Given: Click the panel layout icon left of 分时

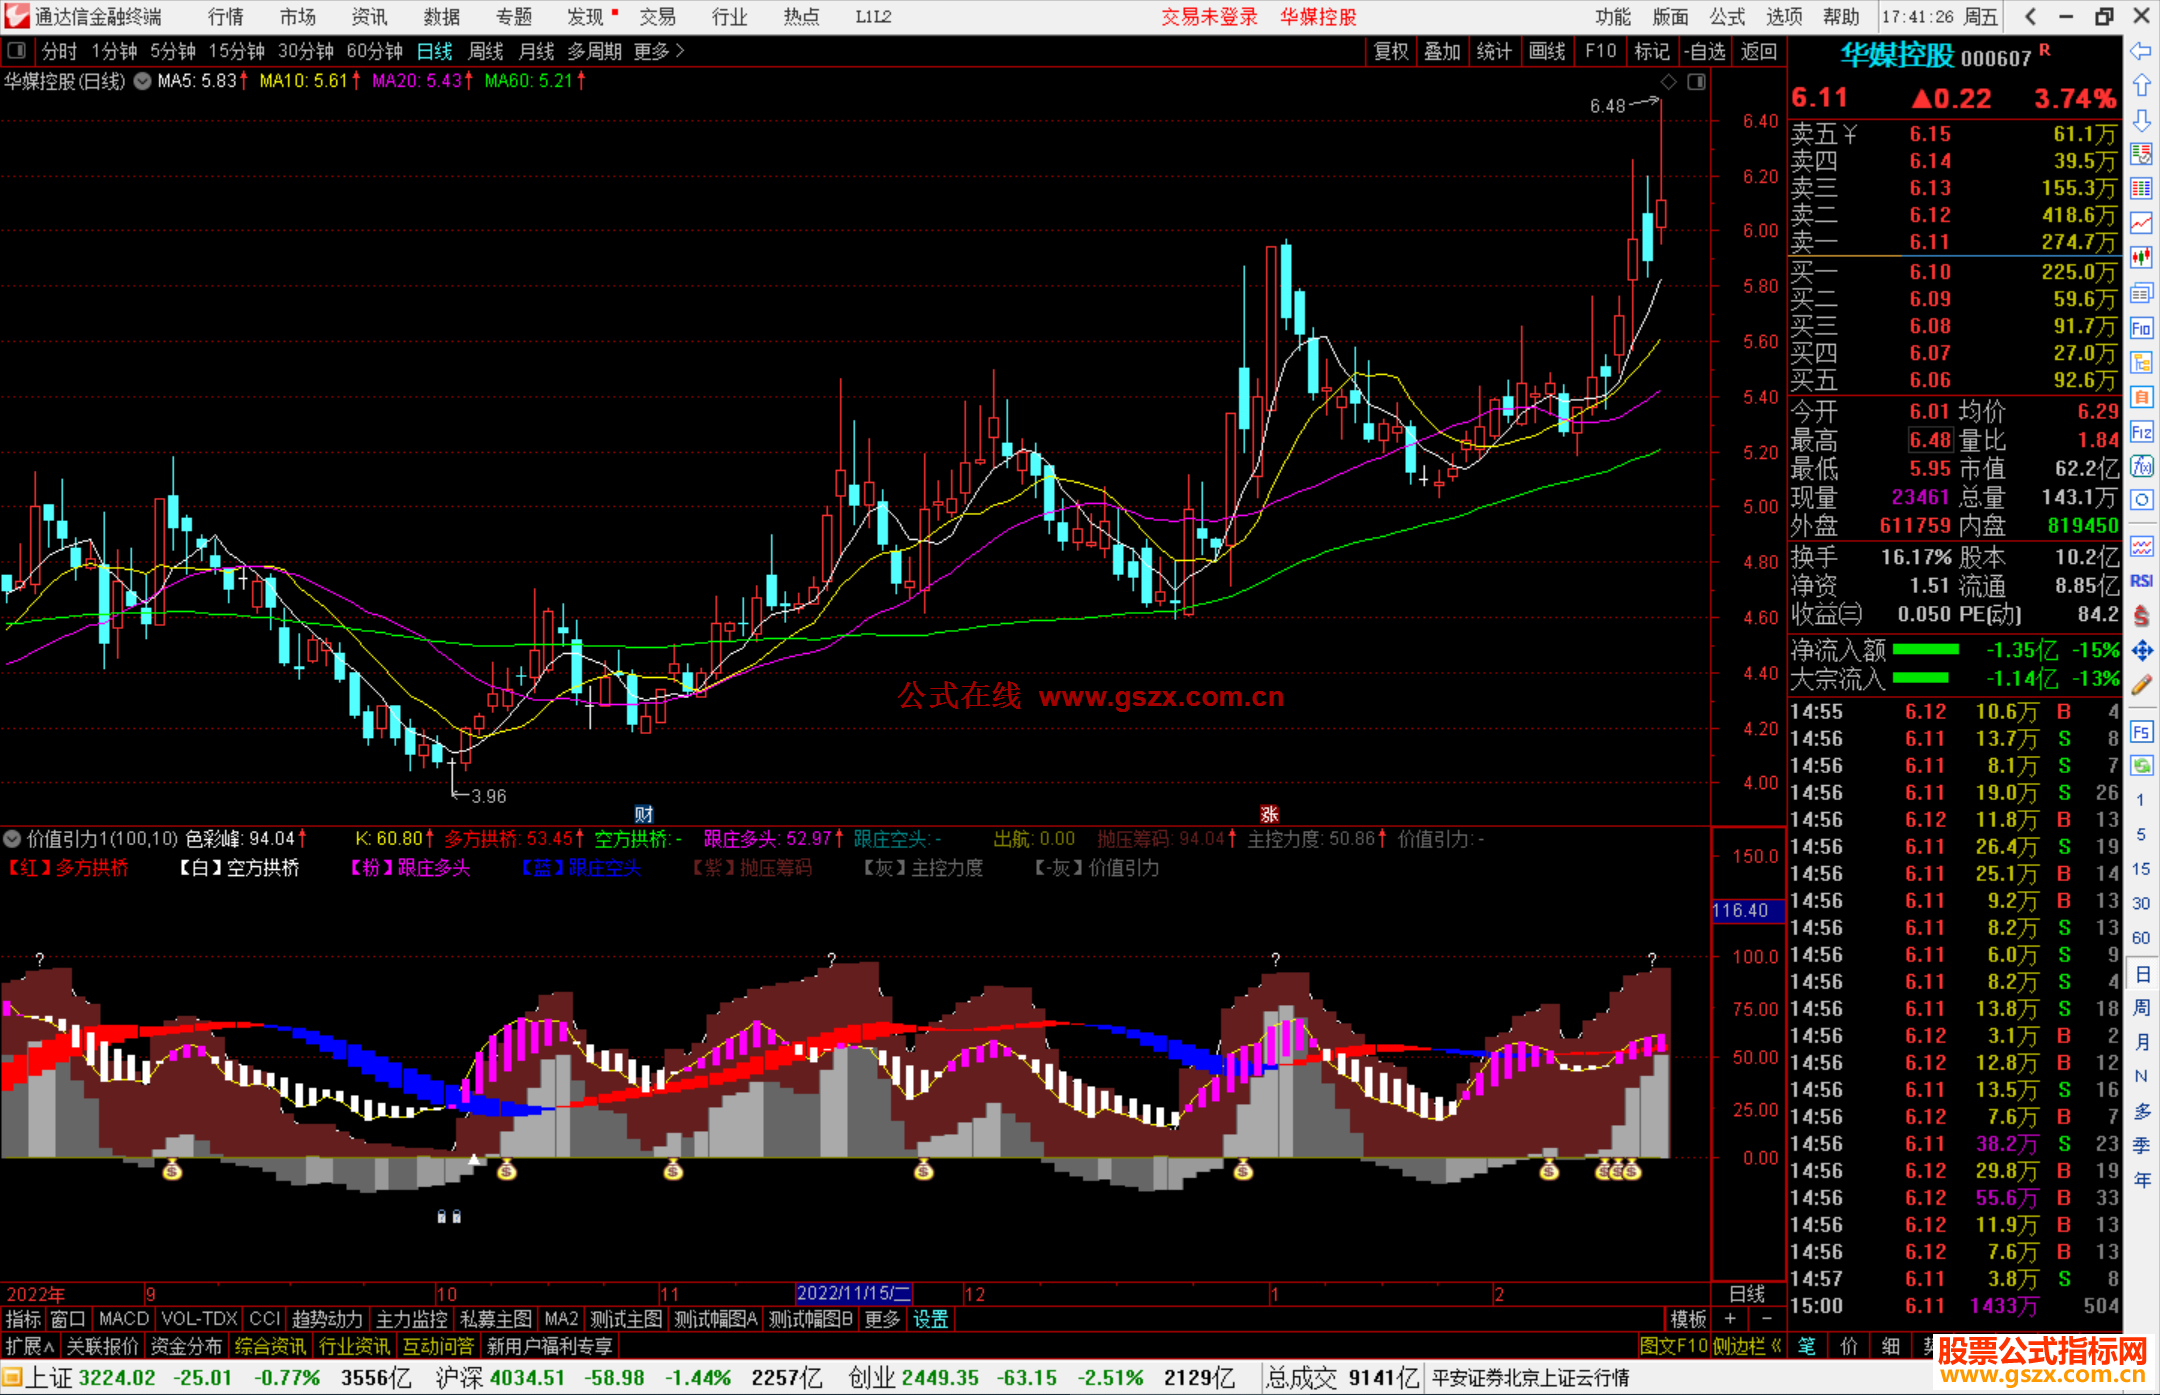Looking at the screenshot, I should [16, 51].
